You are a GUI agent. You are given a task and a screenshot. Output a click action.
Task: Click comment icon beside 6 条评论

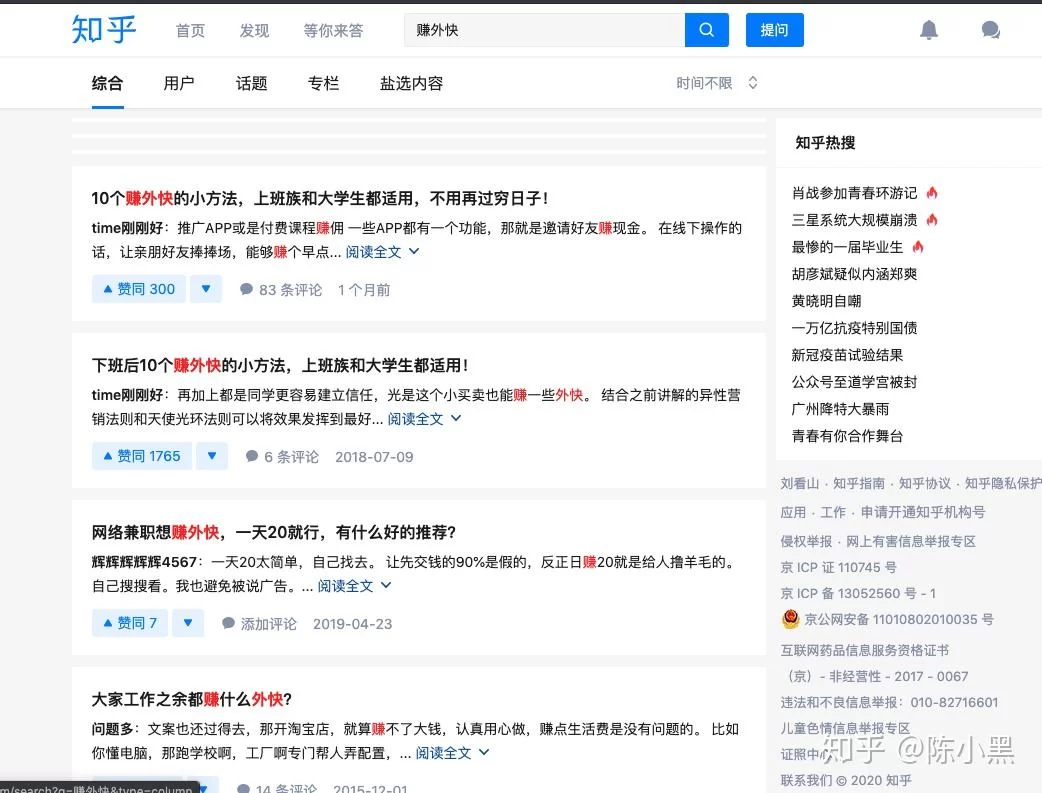point(252,457)
